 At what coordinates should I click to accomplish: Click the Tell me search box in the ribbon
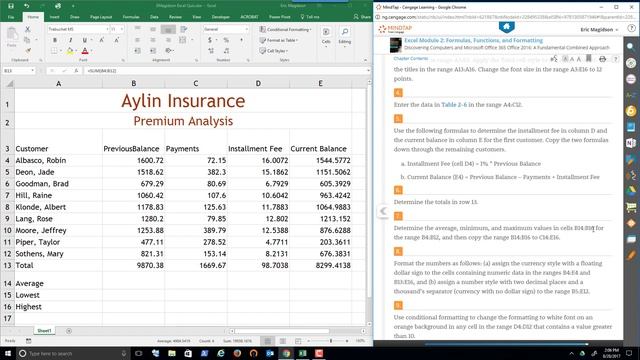click(310, 17)
